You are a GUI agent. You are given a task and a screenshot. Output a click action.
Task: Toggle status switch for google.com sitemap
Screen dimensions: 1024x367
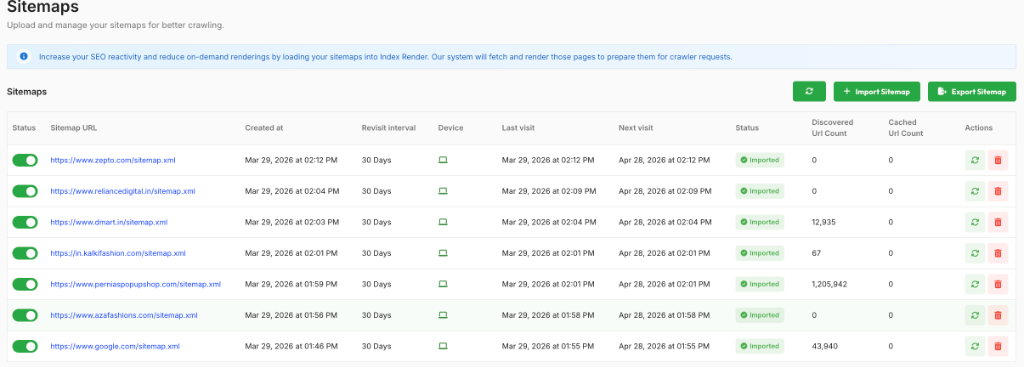pyautogui.click(x=25, y=346)
